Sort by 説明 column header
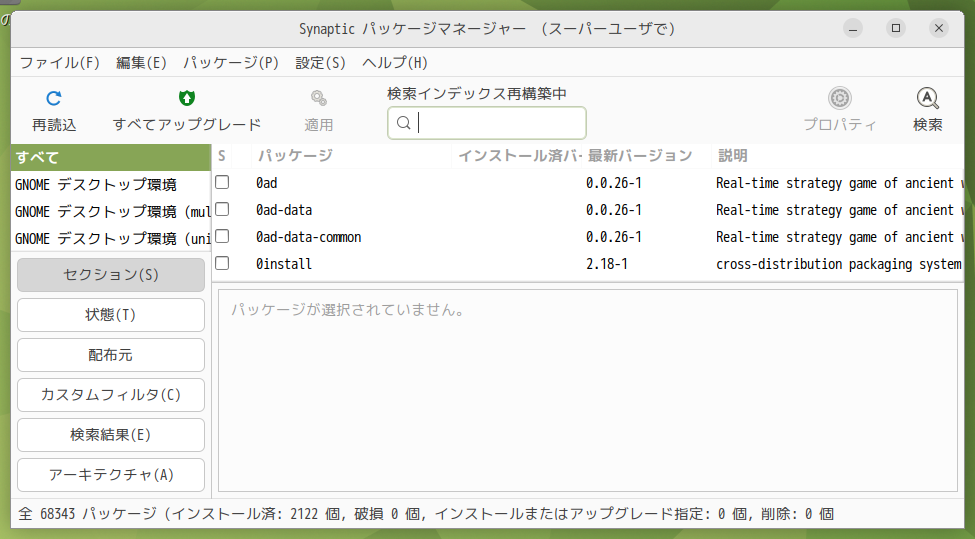 (x=838, y=156)
